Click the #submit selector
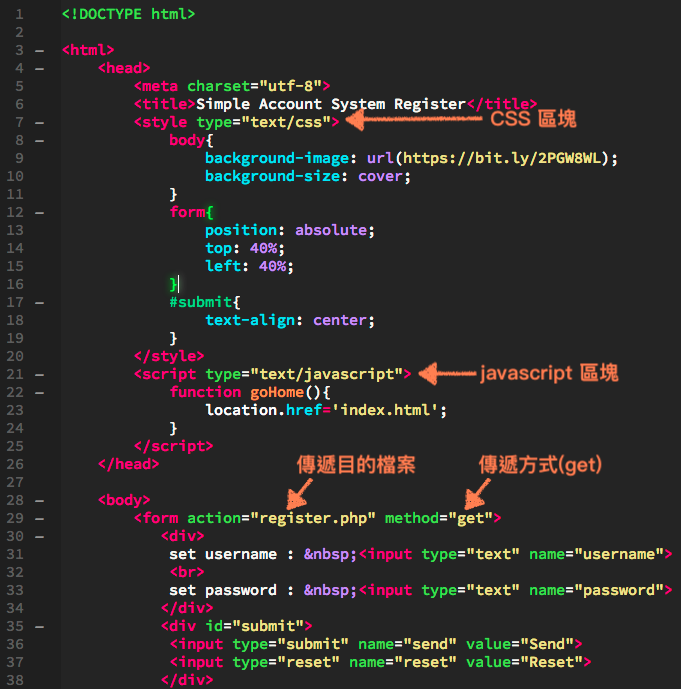This screenshot has width=681, height=689. click(x=201, y=302)
